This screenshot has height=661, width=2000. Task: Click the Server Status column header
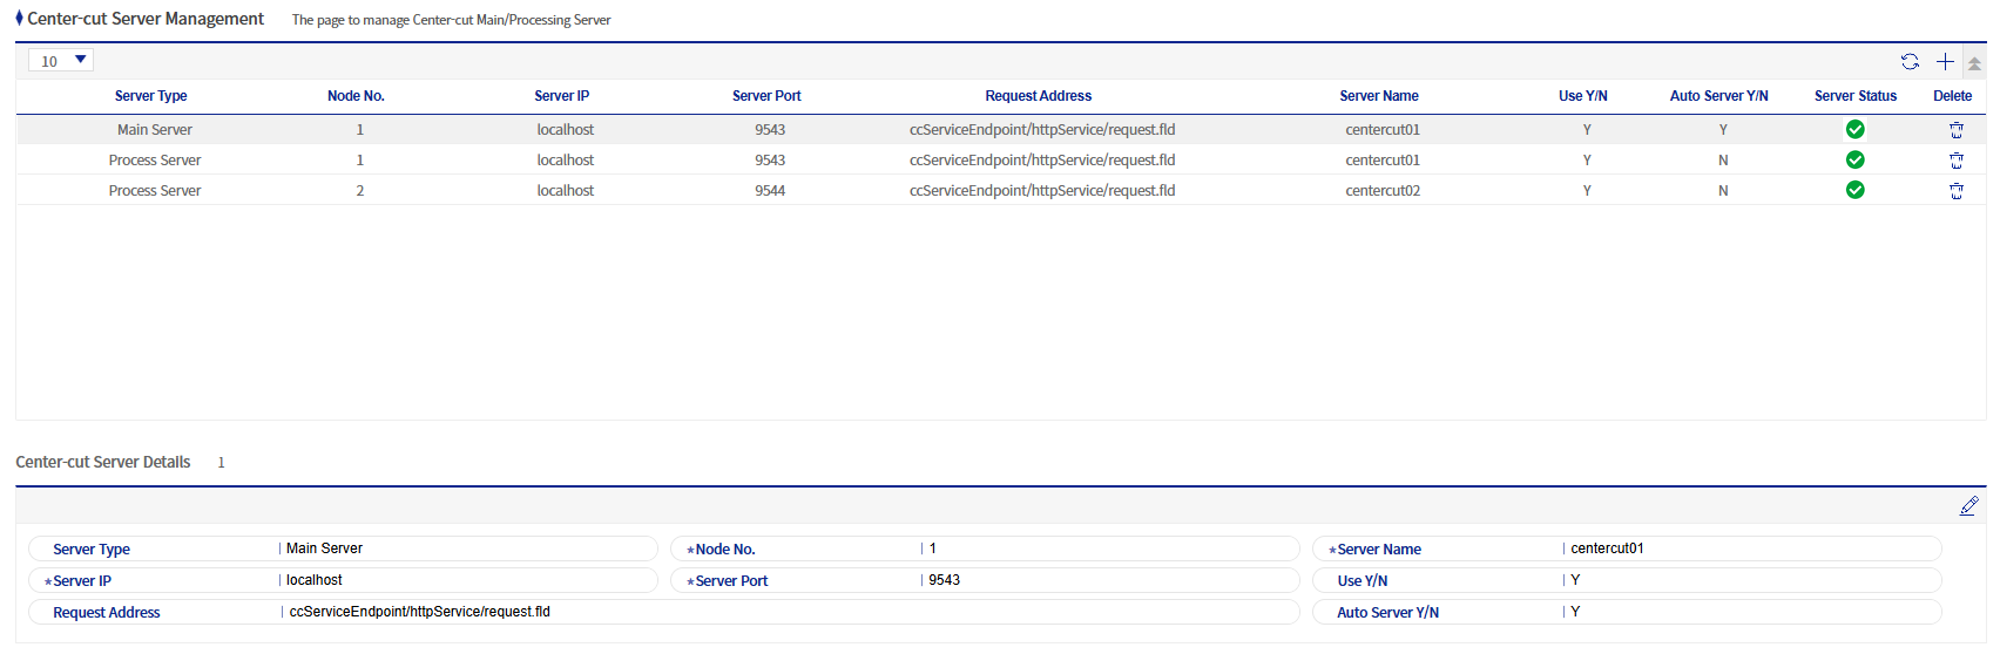coord(1855,96)
